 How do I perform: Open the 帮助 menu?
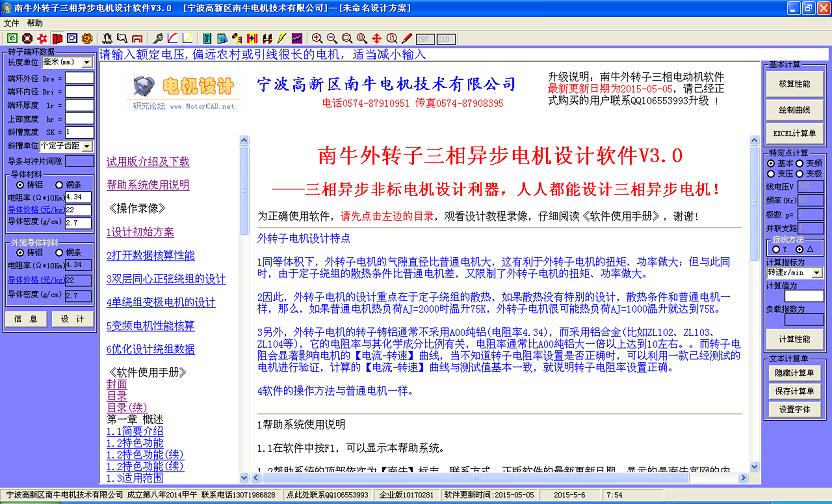point(34,22)
